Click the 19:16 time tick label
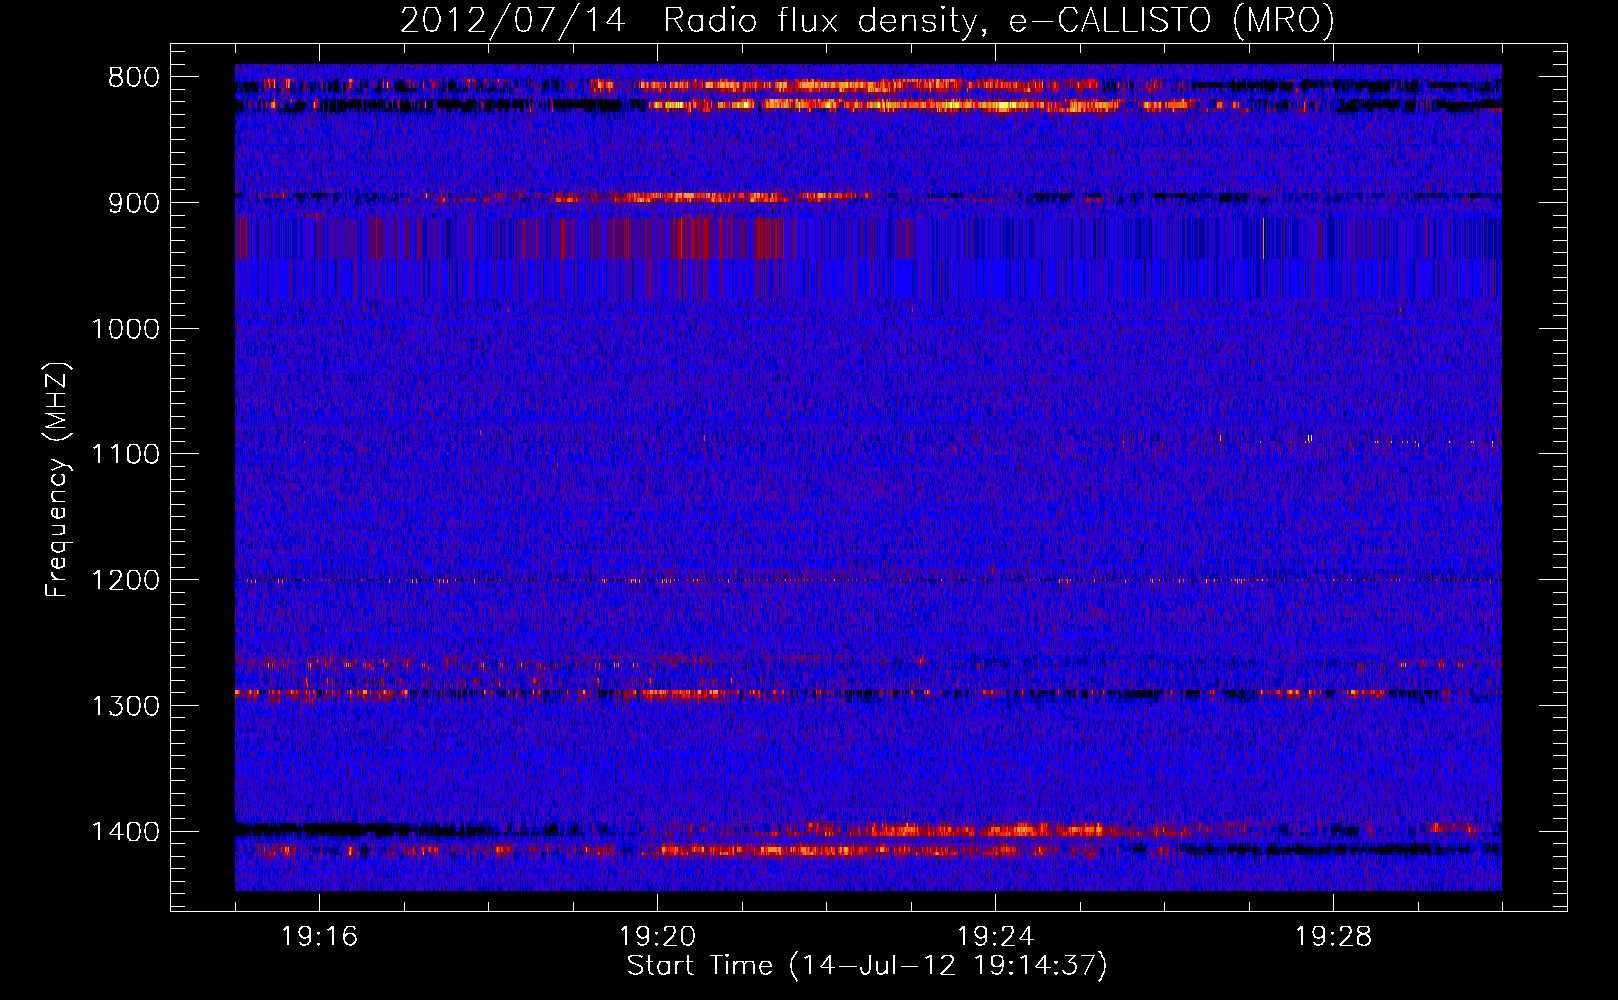Viewport: 1618px width, 1000px height. (320, 937)
